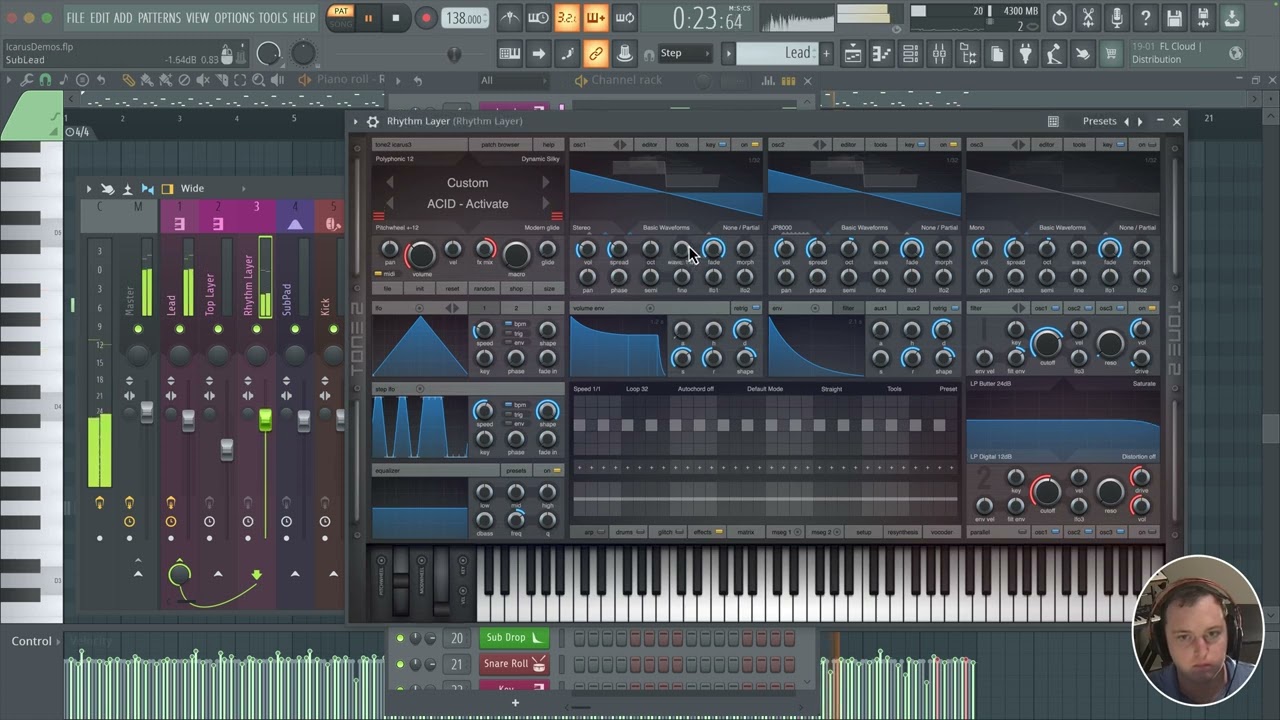
Task: Open the Lead pattern selector
Action: click(x=777, y=53)
